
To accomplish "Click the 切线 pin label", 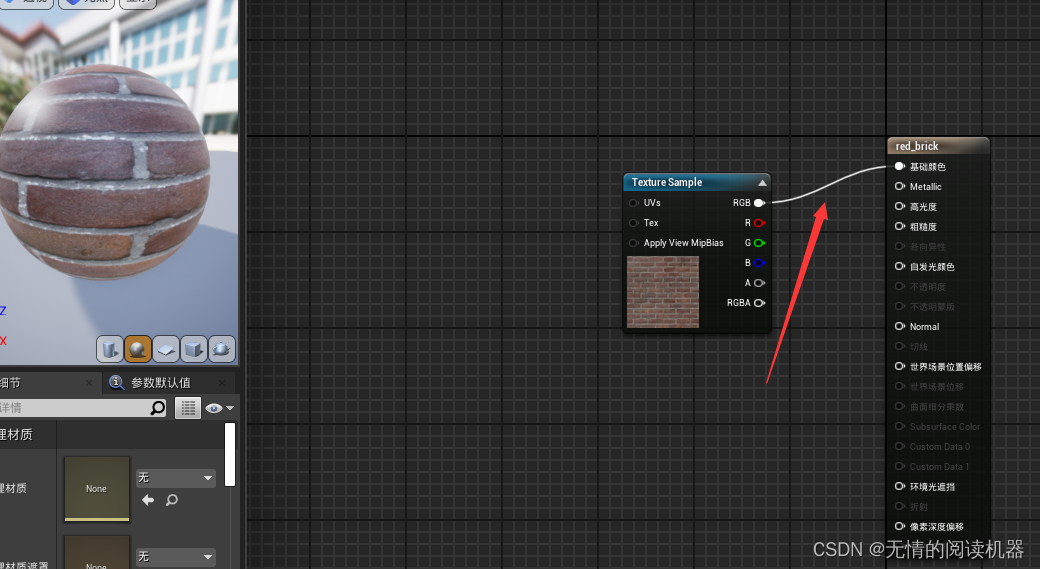I will 919,346.
